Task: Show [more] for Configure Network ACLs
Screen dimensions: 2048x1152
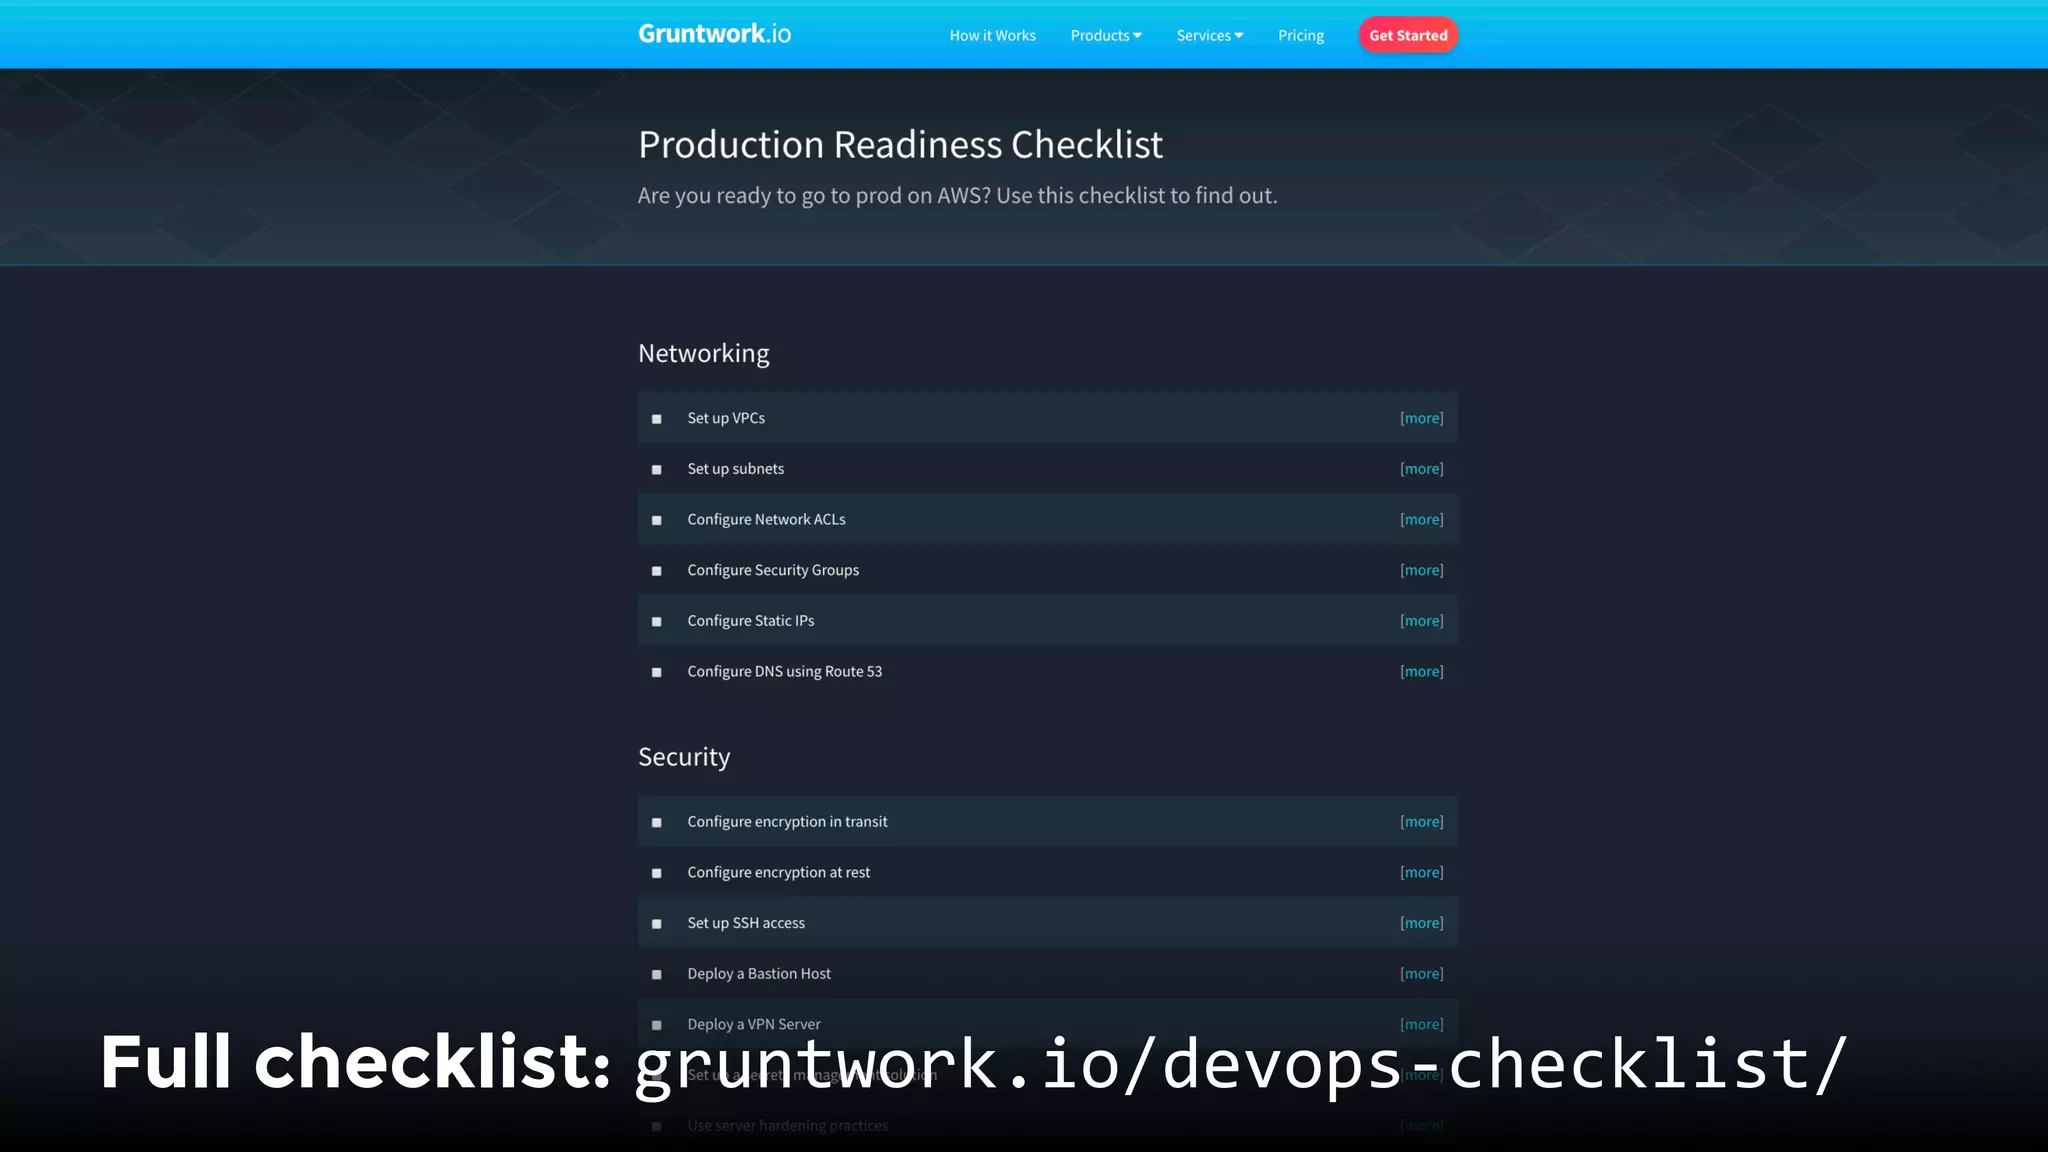Action: (1421, 519)
